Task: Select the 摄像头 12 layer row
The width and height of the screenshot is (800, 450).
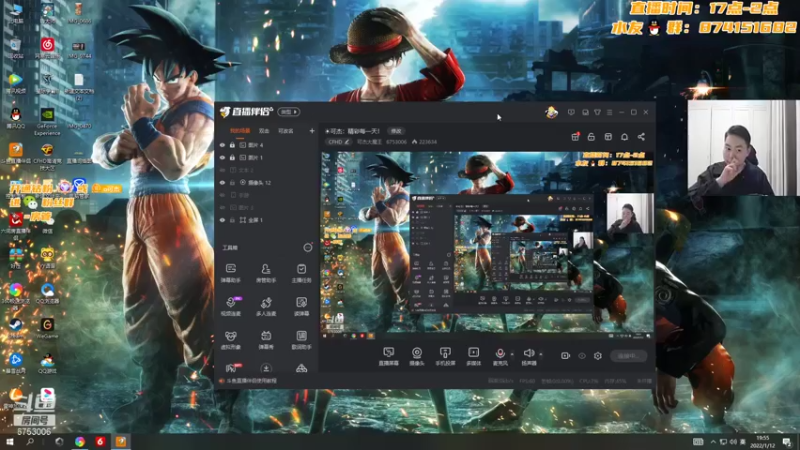Action: coord(267,183)
